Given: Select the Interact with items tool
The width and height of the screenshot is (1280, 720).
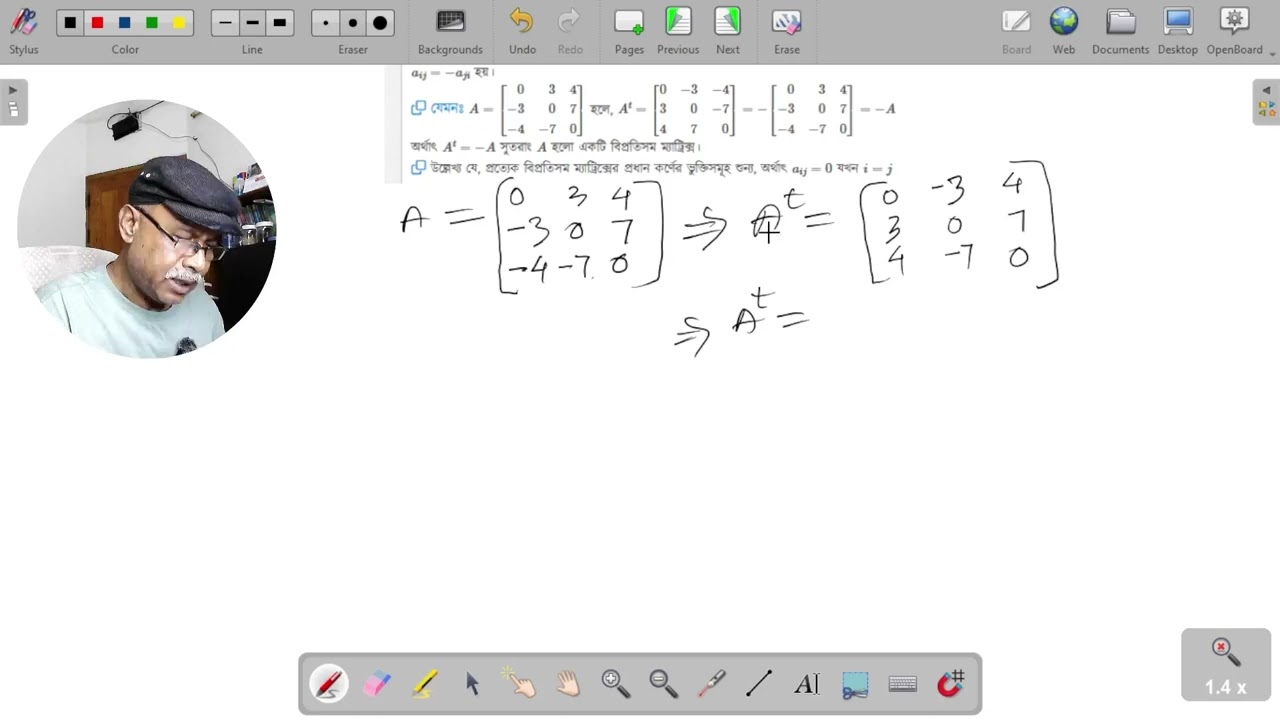Looking at the screenshot, I should (520, 684).
